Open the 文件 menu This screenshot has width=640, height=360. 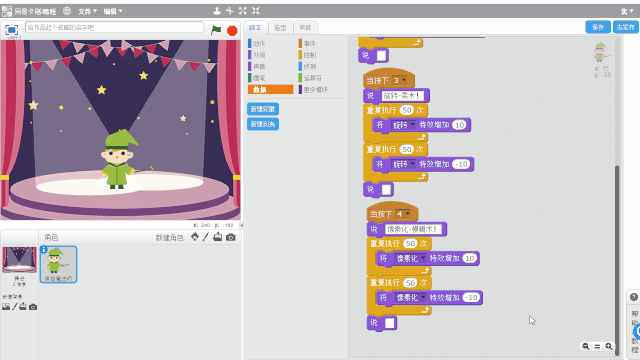(87, 11)
